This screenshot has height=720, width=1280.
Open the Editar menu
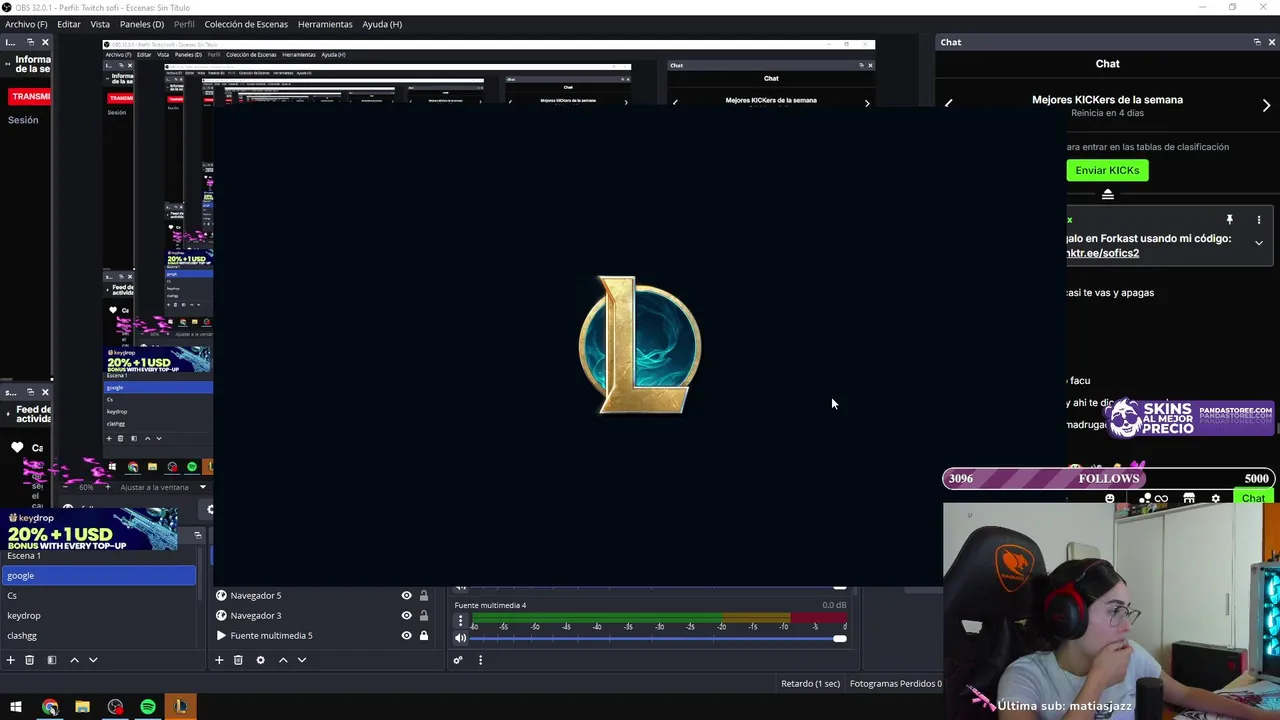point(69,24)
